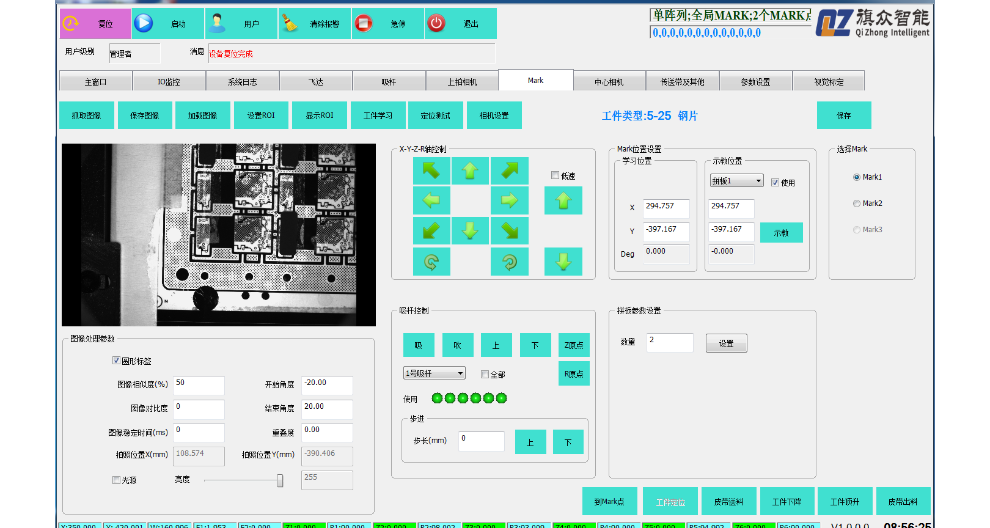Click the 图像相似度(%) field showing 50
990x528 pixels.
(x=199, y=386)
